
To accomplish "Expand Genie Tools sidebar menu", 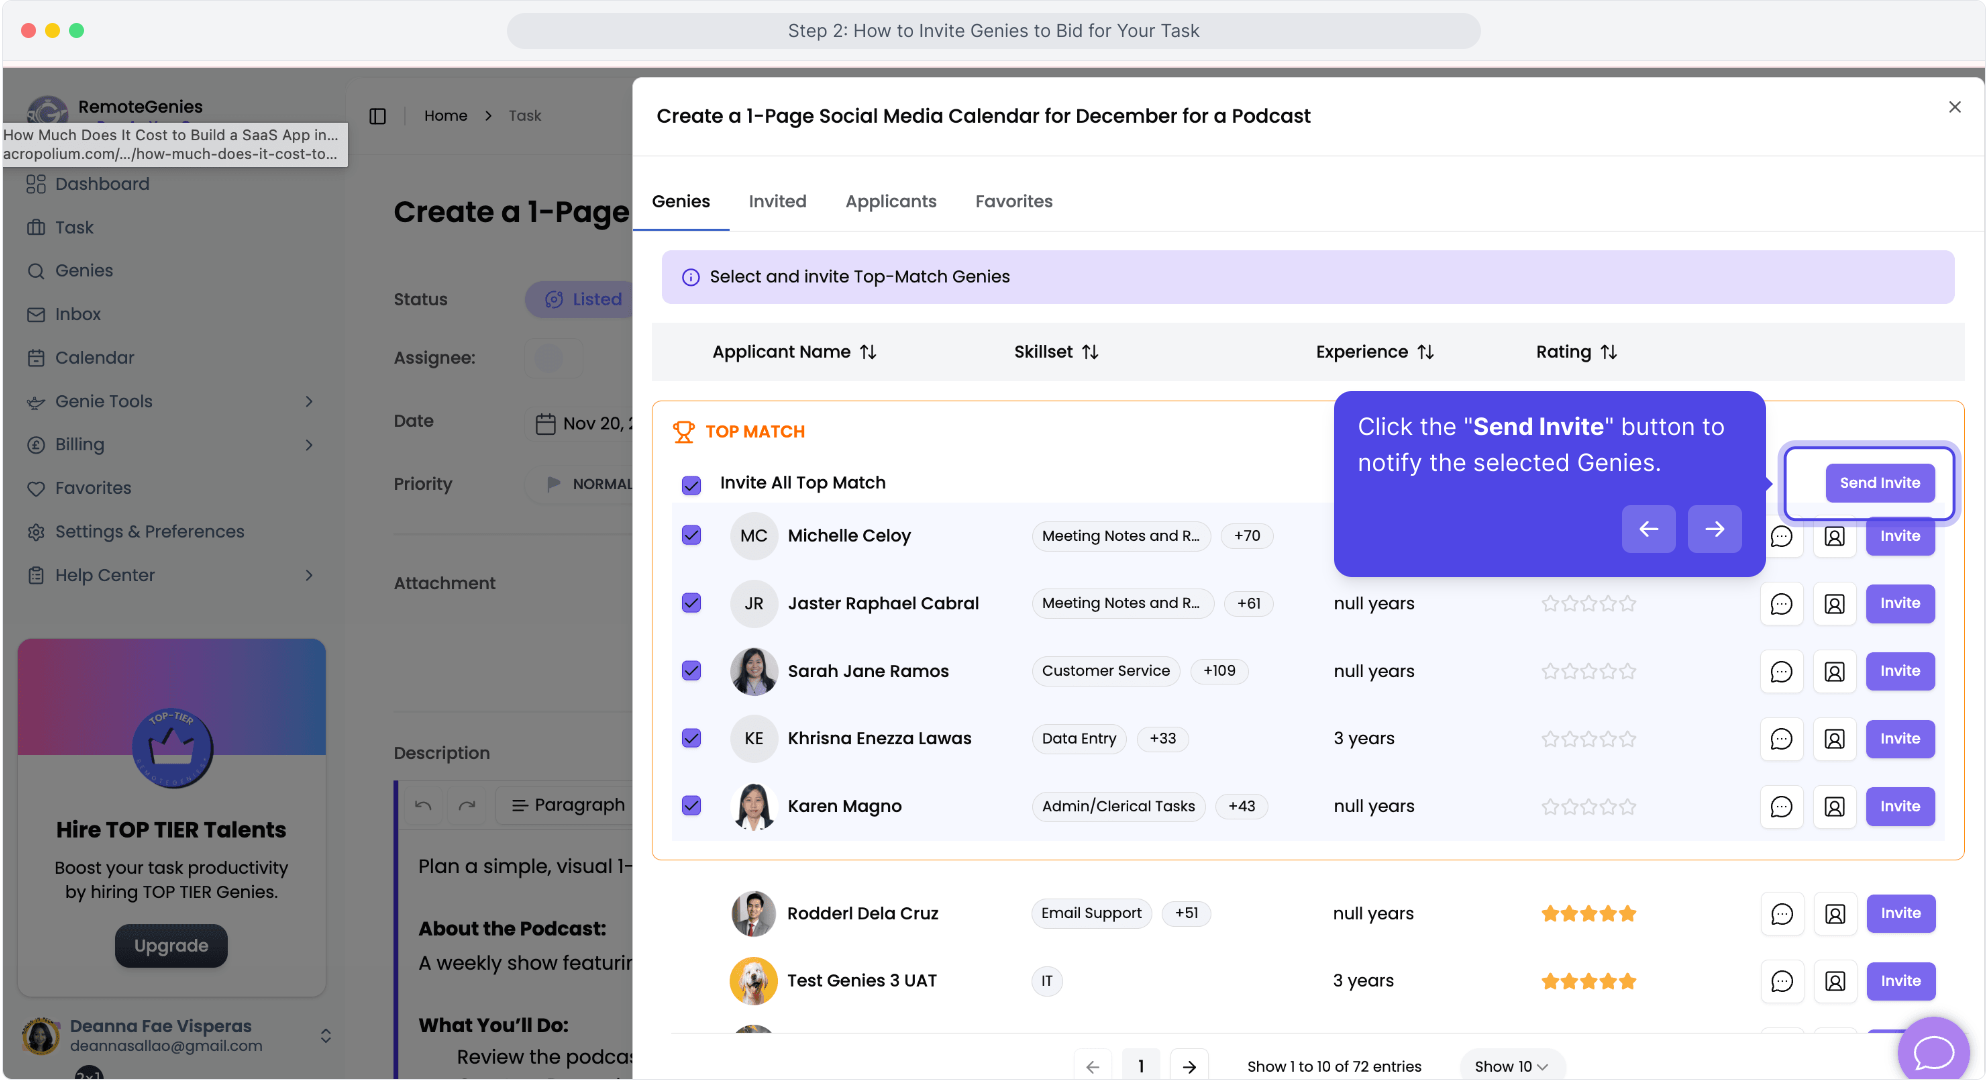I will (309, 401).
